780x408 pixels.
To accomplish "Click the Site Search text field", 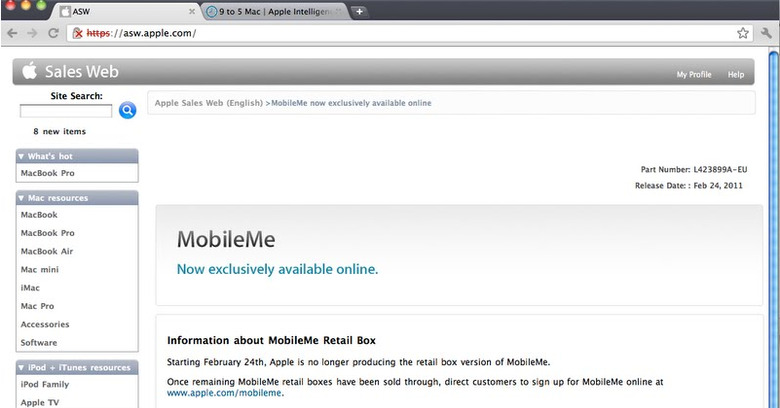I will tap(66, 111).
